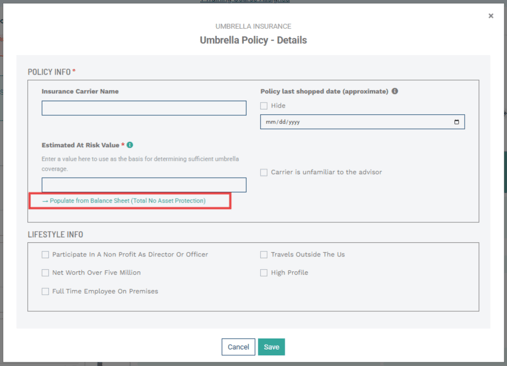Click the 'Enter a value here' helper text
The width and height of the screenshot is (507, 366).
[x=140, y=164]
